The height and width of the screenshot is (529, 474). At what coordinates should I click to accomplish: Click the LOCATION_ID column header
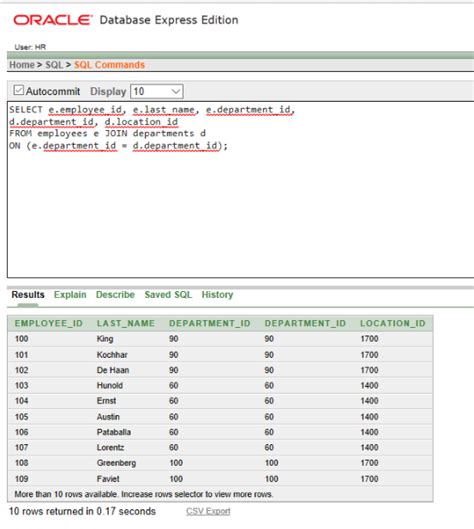(x=393, y=323)
